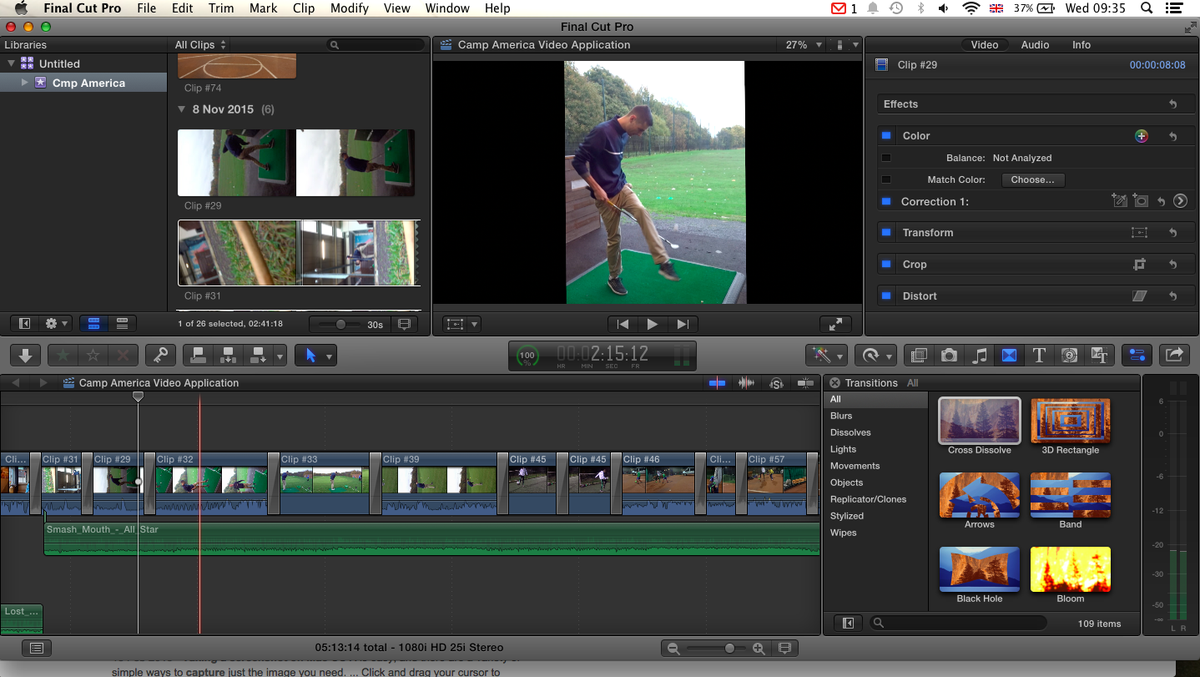
Task: Toggle the solo clip icon above the timeline
Action: (777, 383)
